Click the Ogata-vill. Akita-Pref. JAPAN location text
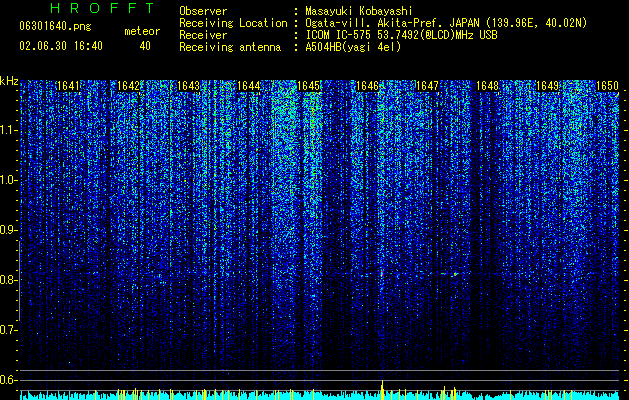 (446, 23)
